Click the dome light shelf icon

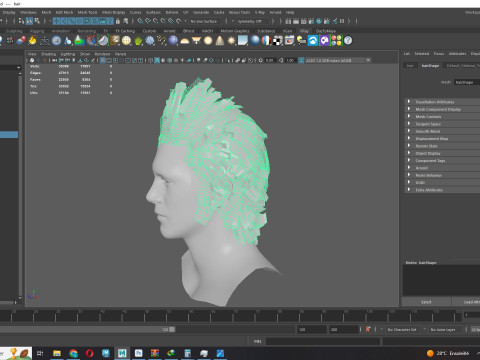(x=185, y=40)
